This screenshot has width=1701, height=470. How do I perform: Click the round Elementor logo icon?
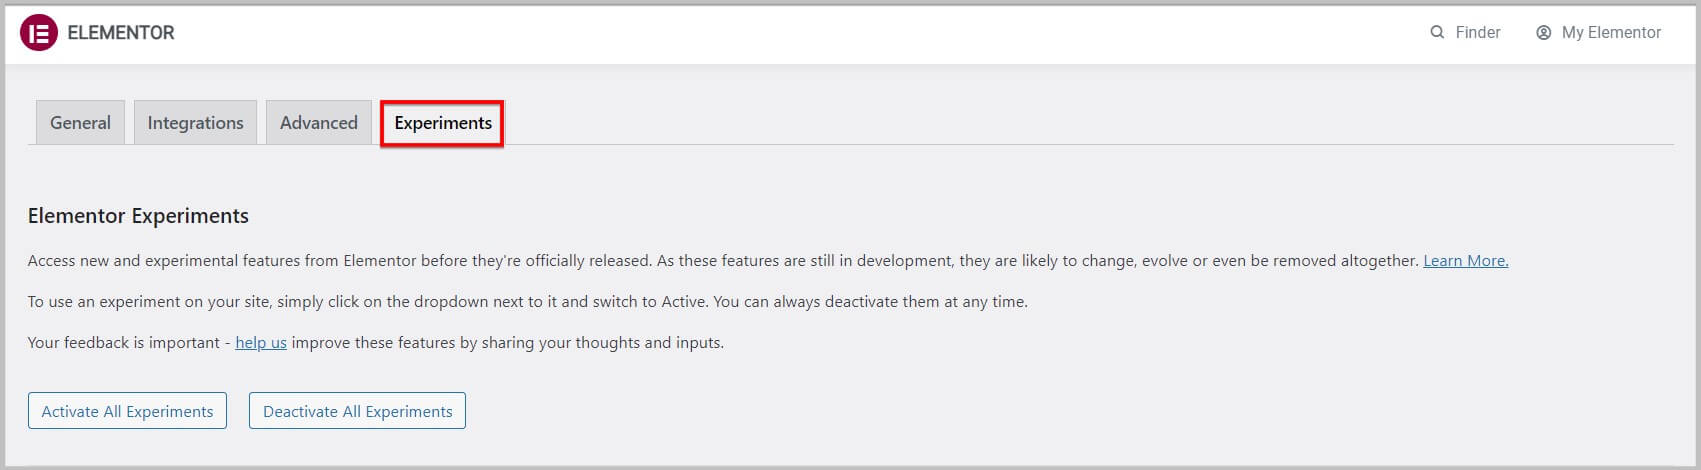pos(39,33)
